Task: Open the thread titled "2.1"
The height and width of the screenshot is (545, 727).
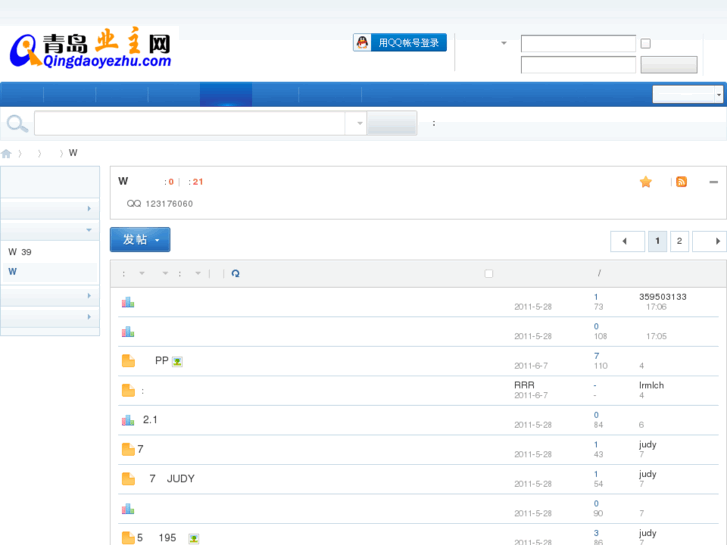Action: pos(150,420)
